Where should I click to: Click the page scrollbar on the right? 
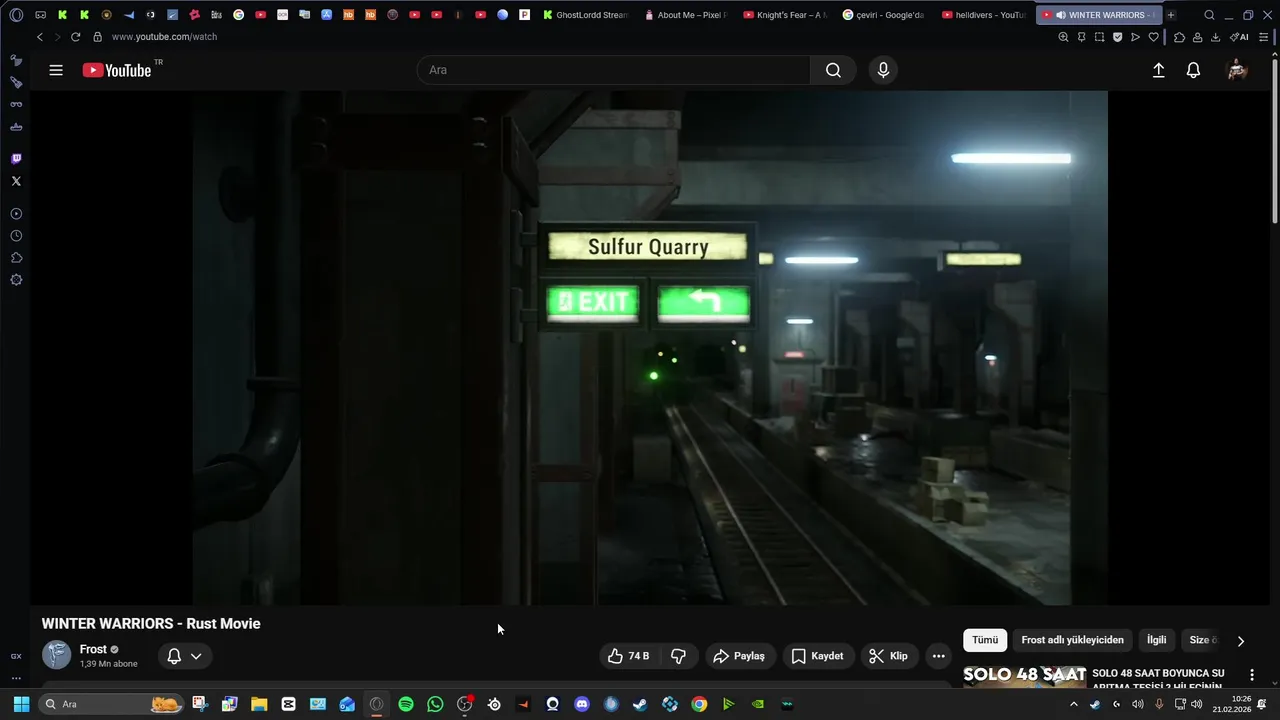(1274, 140)
